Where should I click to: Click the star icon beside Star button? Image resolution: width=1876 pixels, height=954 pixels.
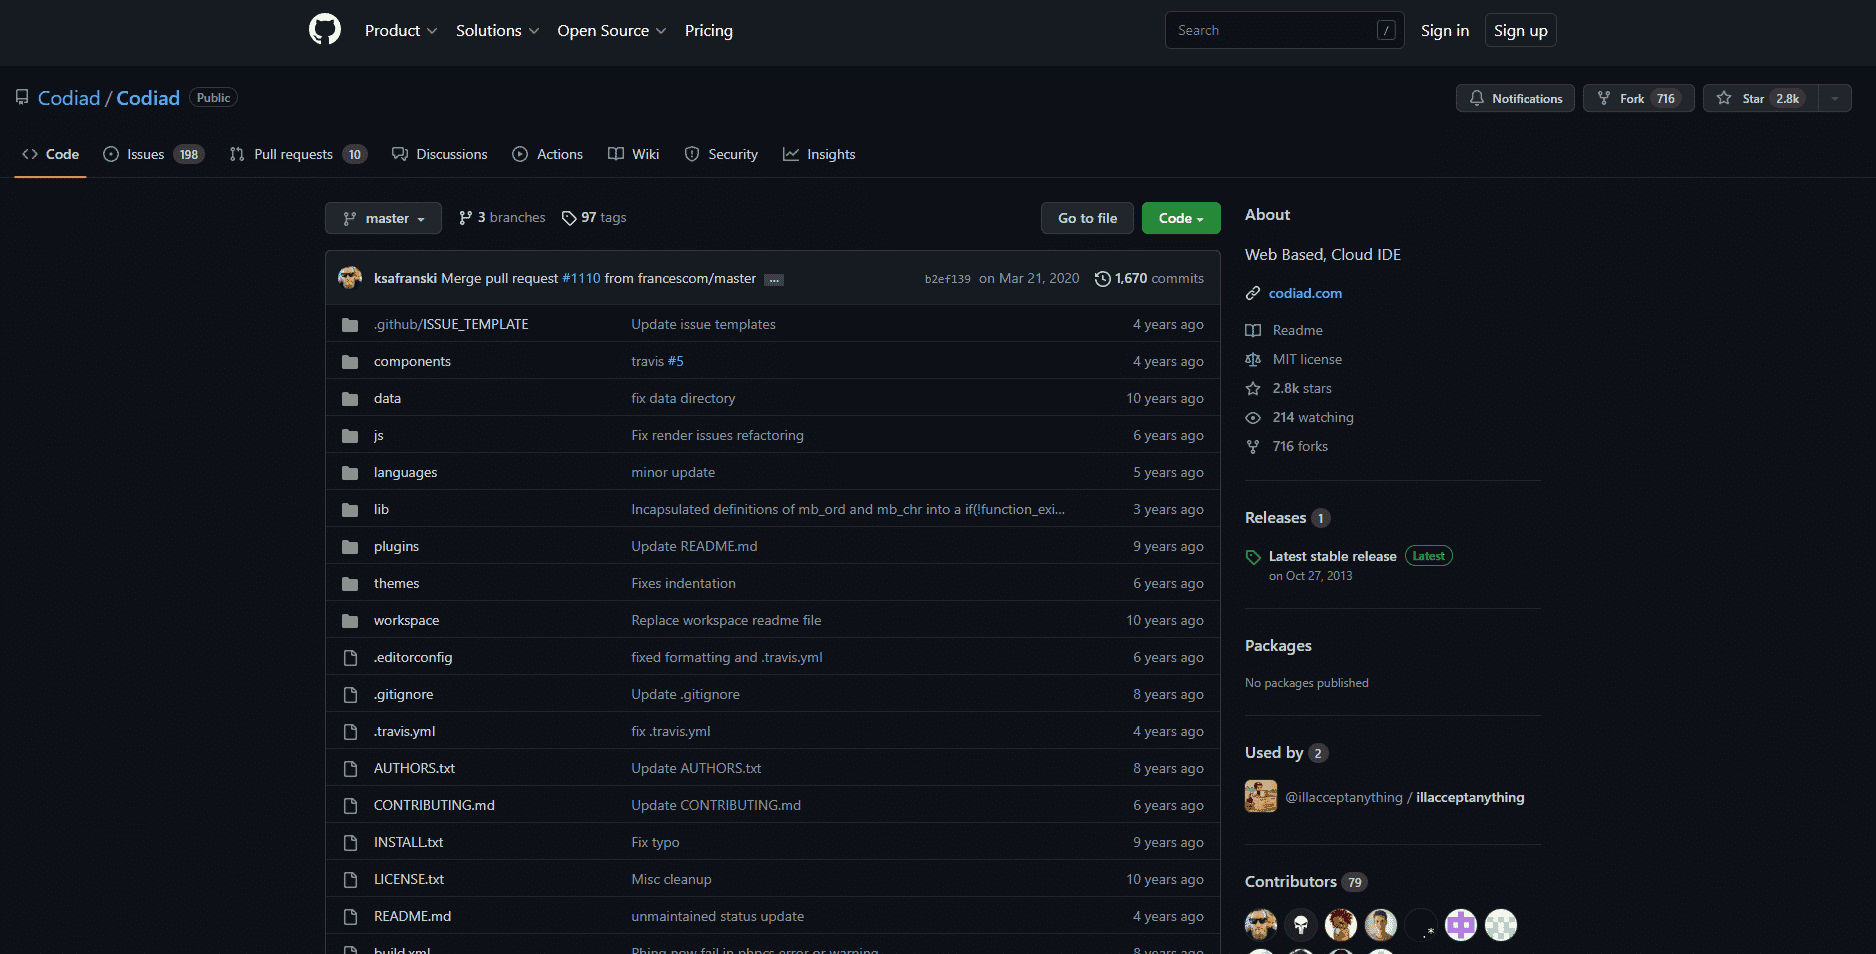click(x=1724, y=98)
